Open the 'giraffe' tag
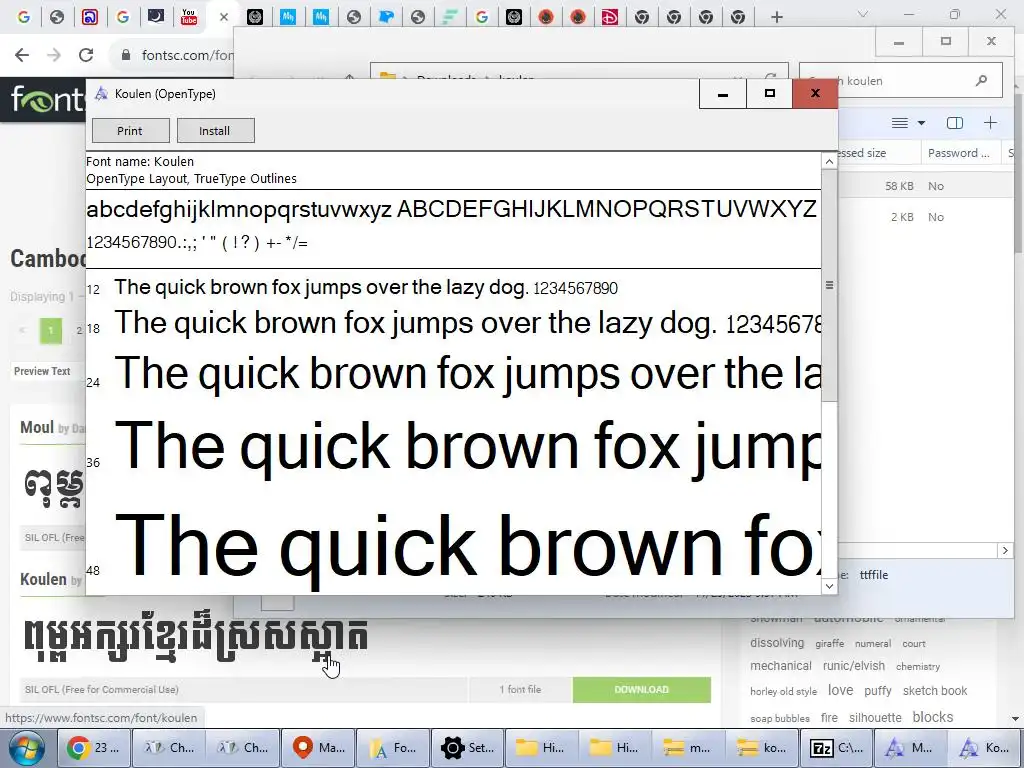1024x768 pixels. (829, 643)
